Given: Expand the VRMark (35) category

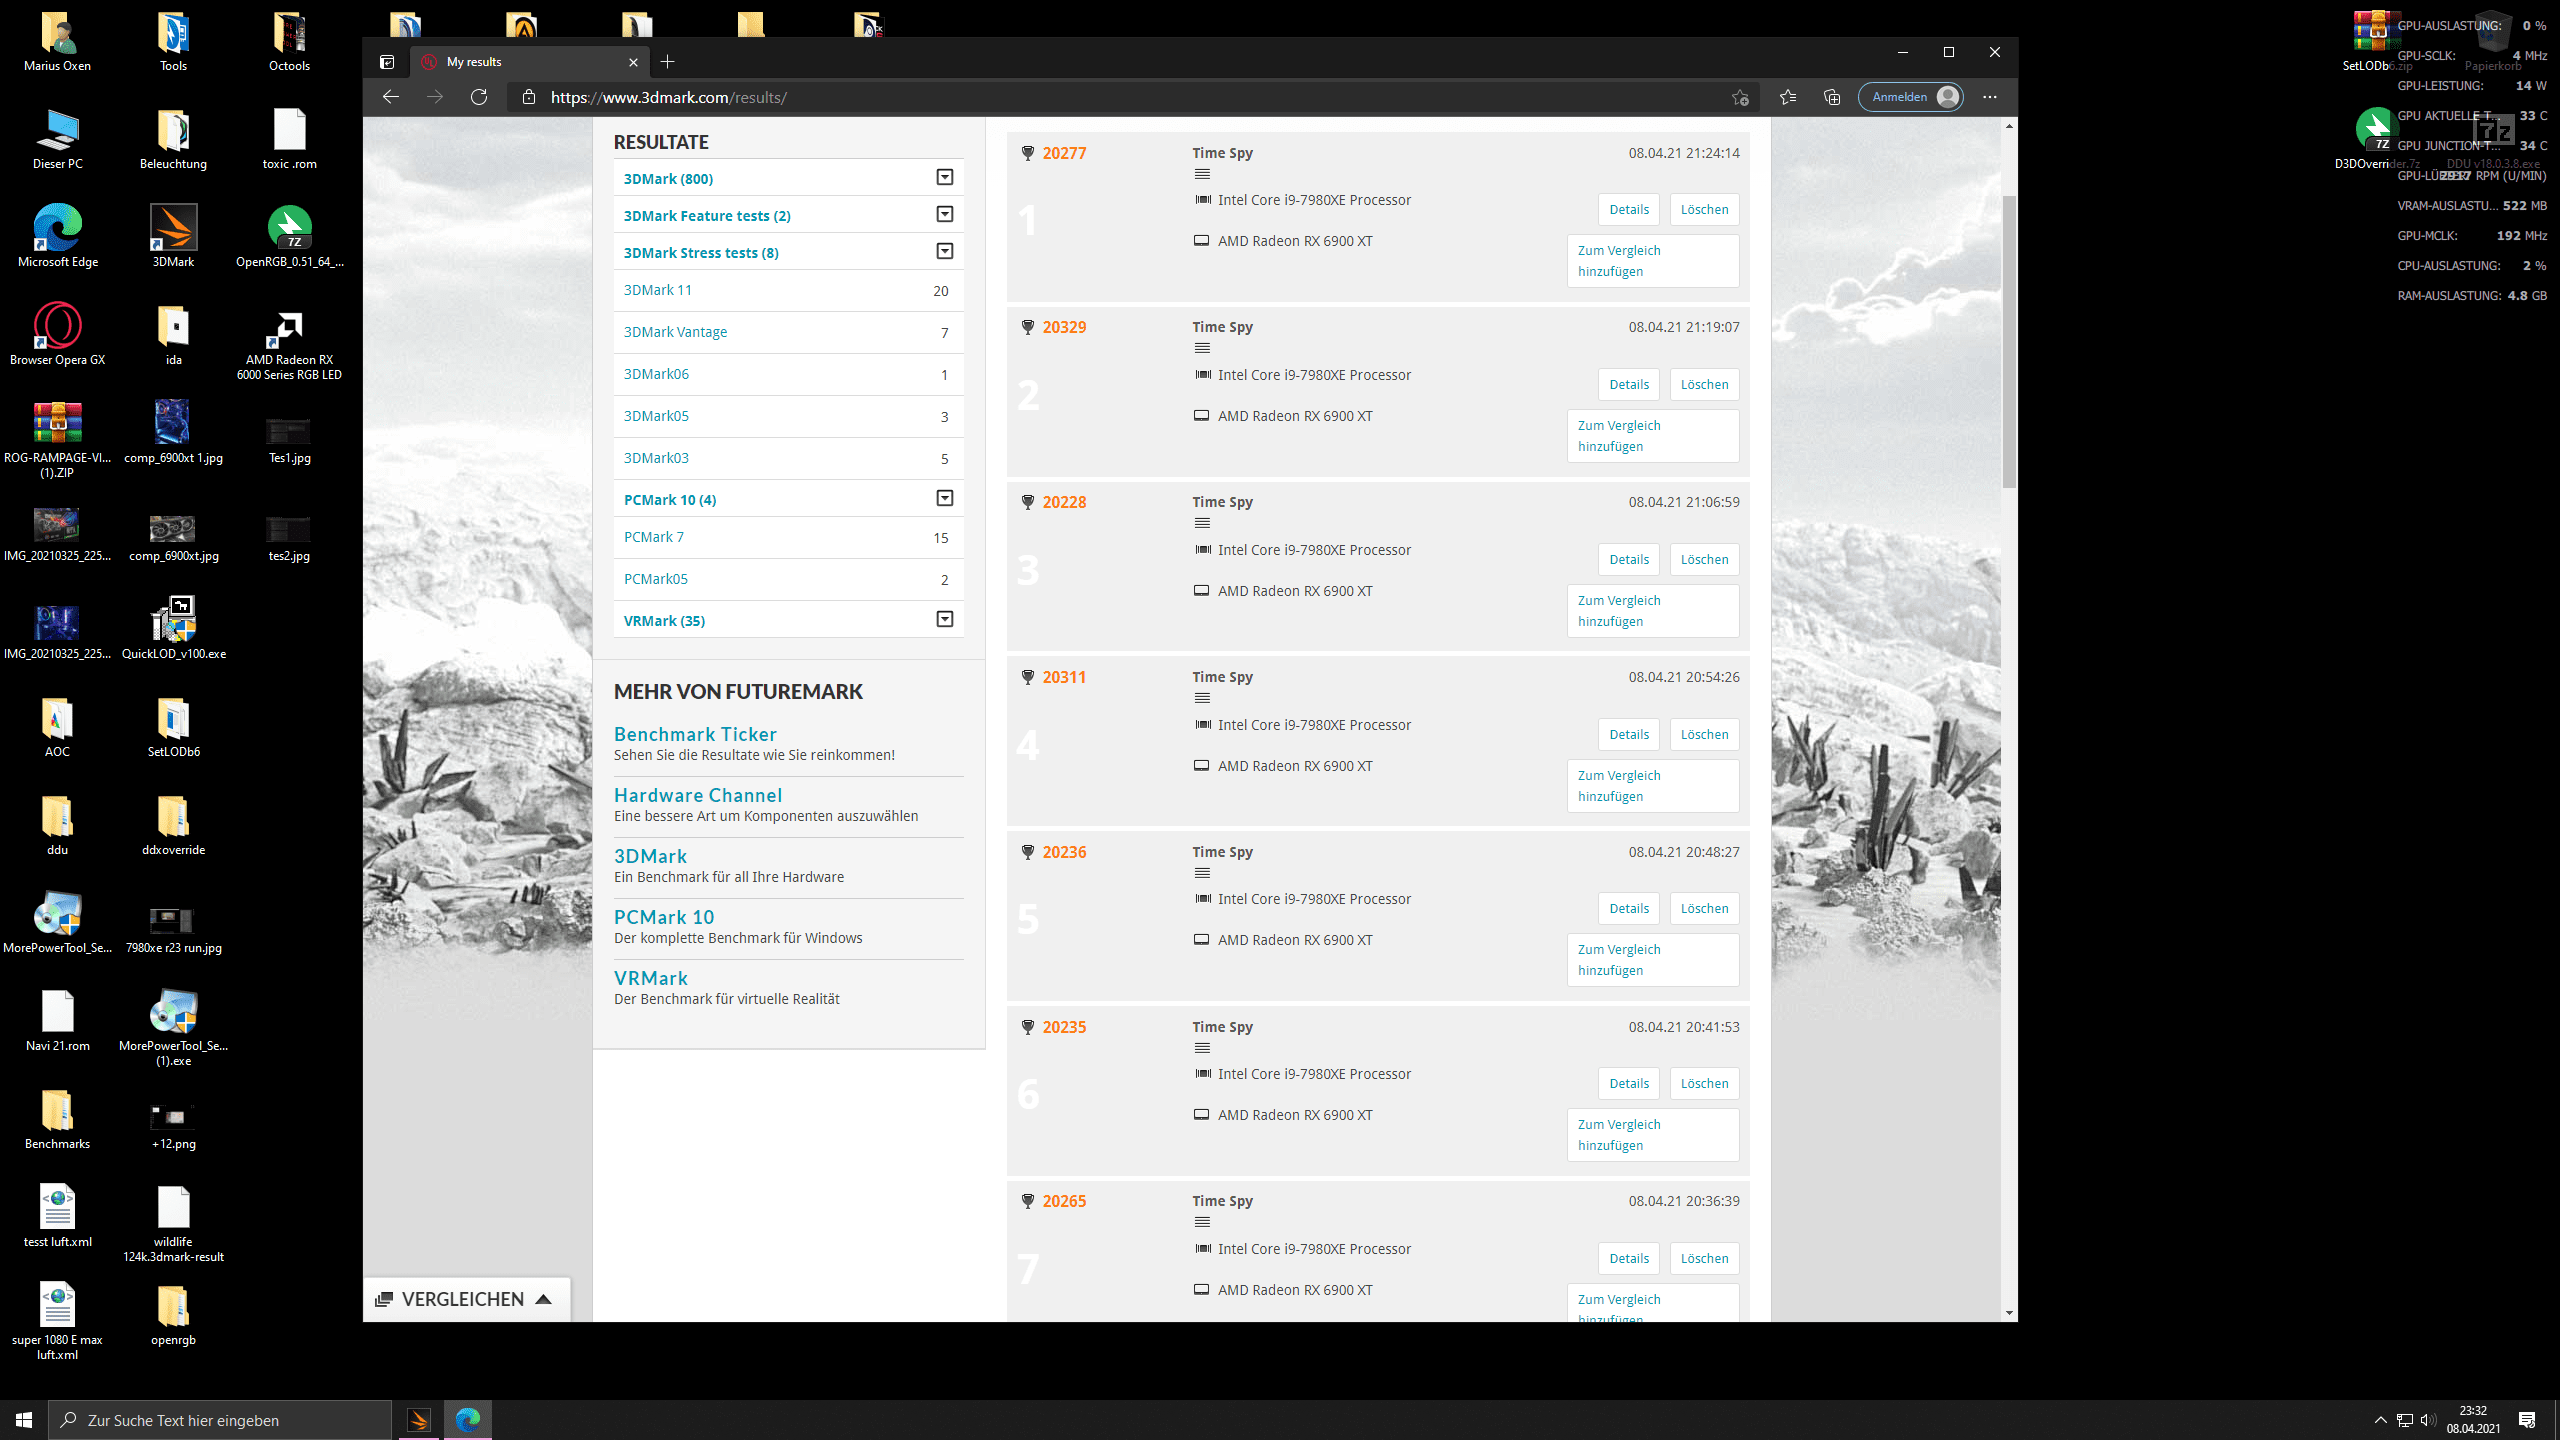Looking at the screenshot, I should point(944,619).
